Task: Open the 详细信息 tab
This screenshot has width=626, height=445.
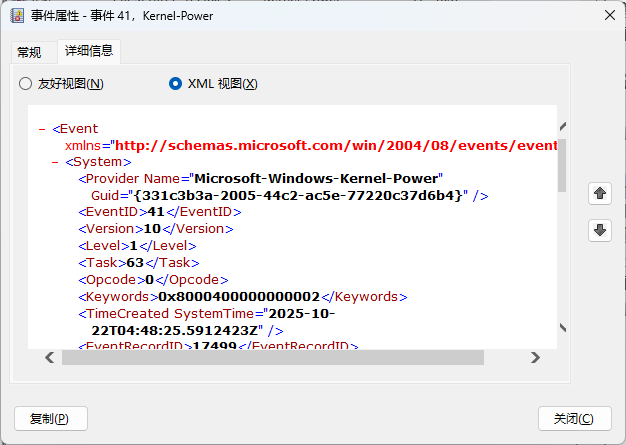Action: pos(89,51)
